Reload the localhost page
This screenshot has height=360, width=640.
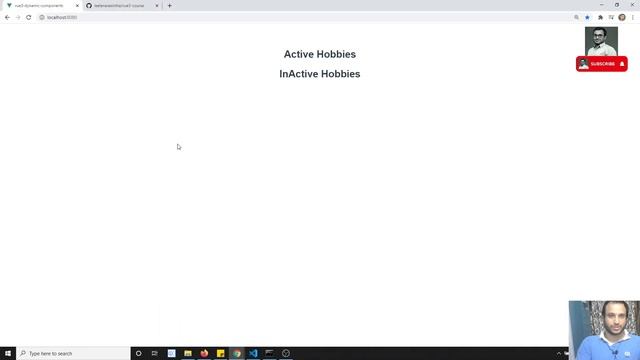pos(29,18)
